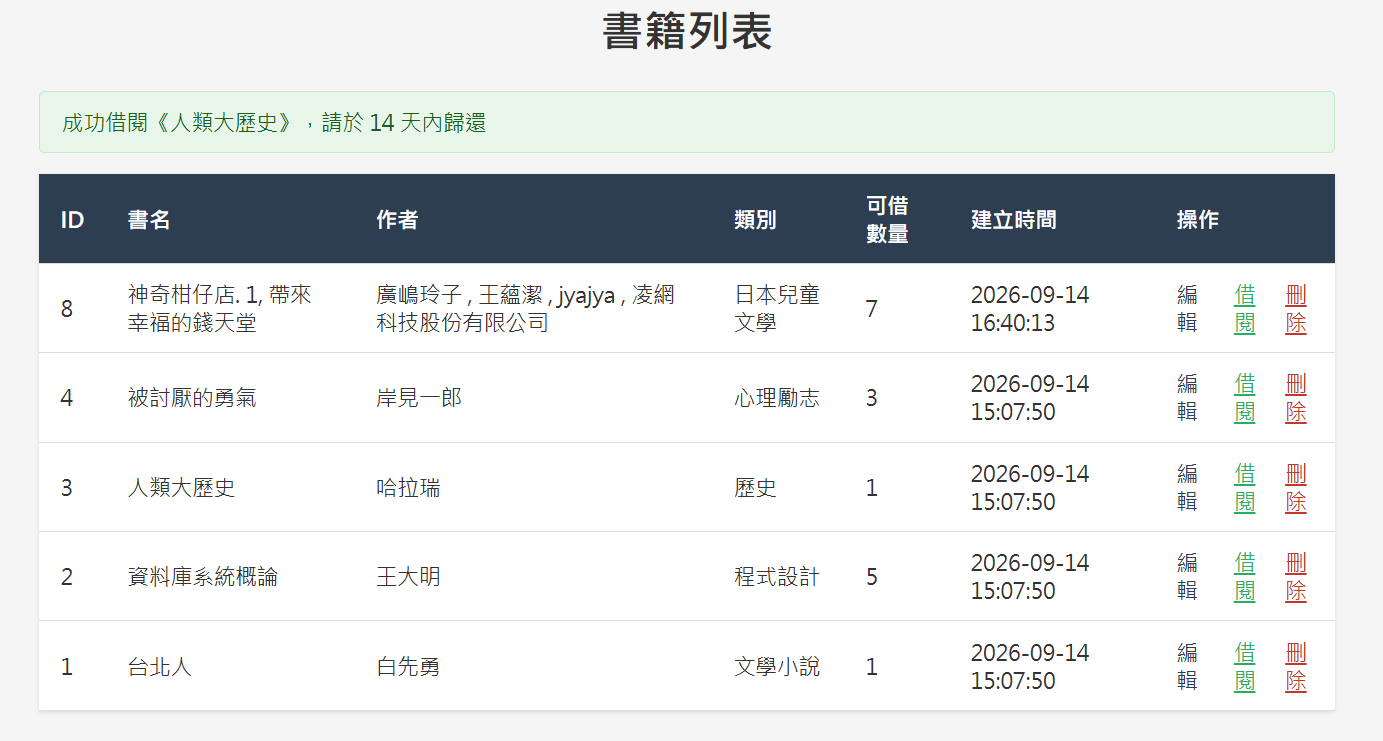This screenshot has height=741, width=1383.
Task: Edit the 被討厭的勇氣 book entry
Action: tap(1187, 398)
